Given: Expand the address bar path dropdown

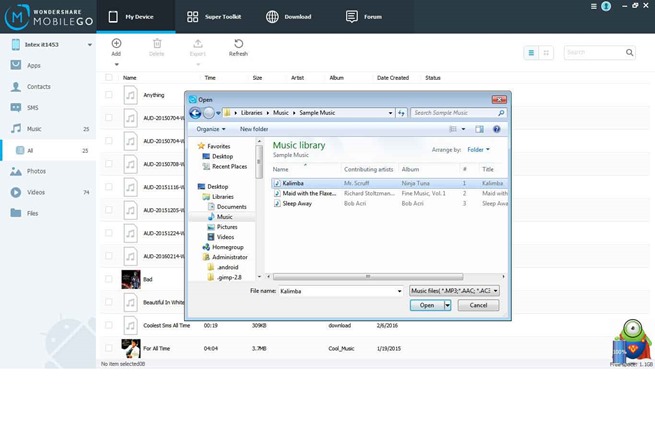Looking at the screenshot, I should 390,113.
